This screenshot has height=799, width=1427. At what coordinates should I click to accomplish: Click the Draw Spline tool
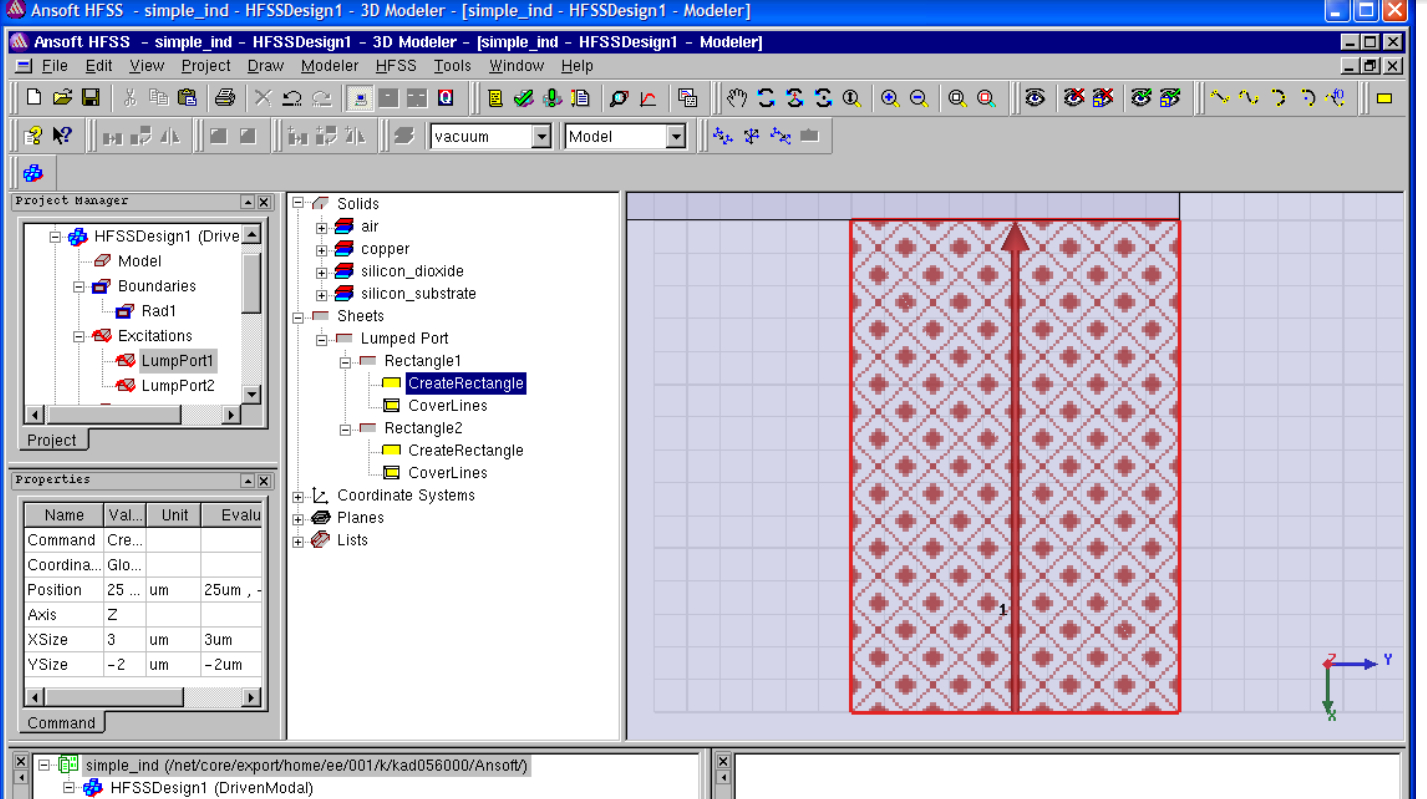(1248, 98)
